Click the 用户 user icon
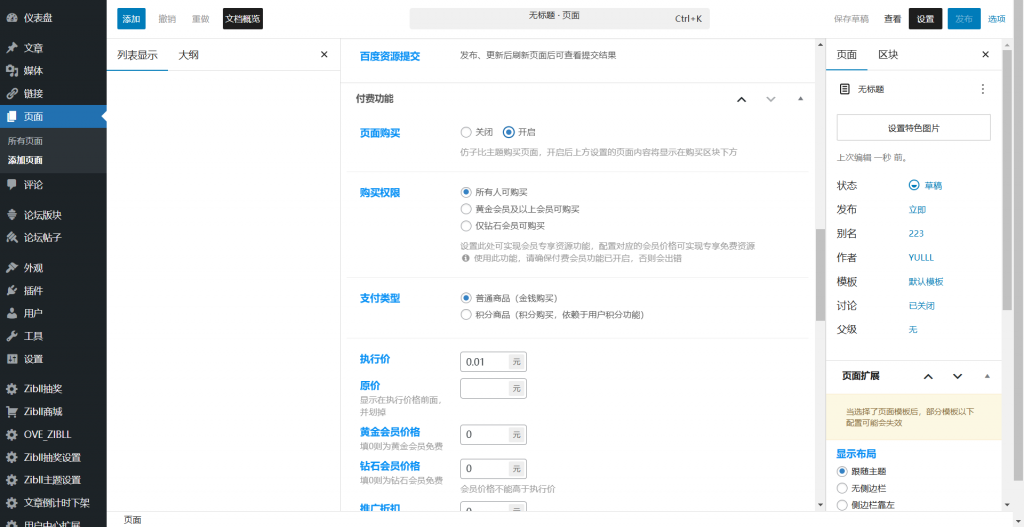 tap(12, 313)
